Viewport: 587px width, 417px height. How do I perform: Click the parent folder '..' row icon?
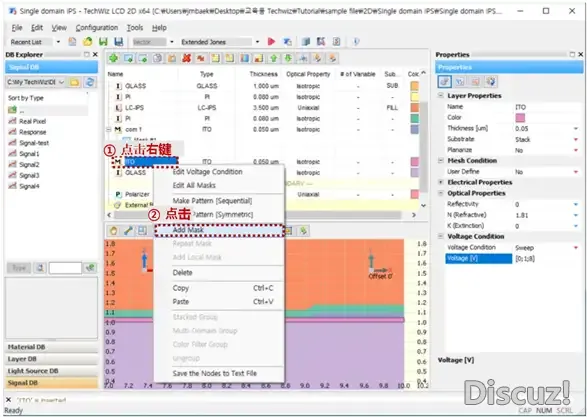pyautogui.click(x=12, y=110)
